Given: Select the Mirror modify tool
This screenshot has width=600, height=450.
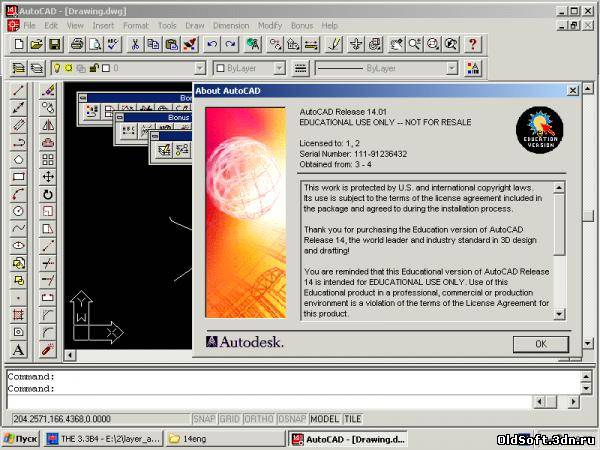Looking at the screenshot, I should 48,125.
